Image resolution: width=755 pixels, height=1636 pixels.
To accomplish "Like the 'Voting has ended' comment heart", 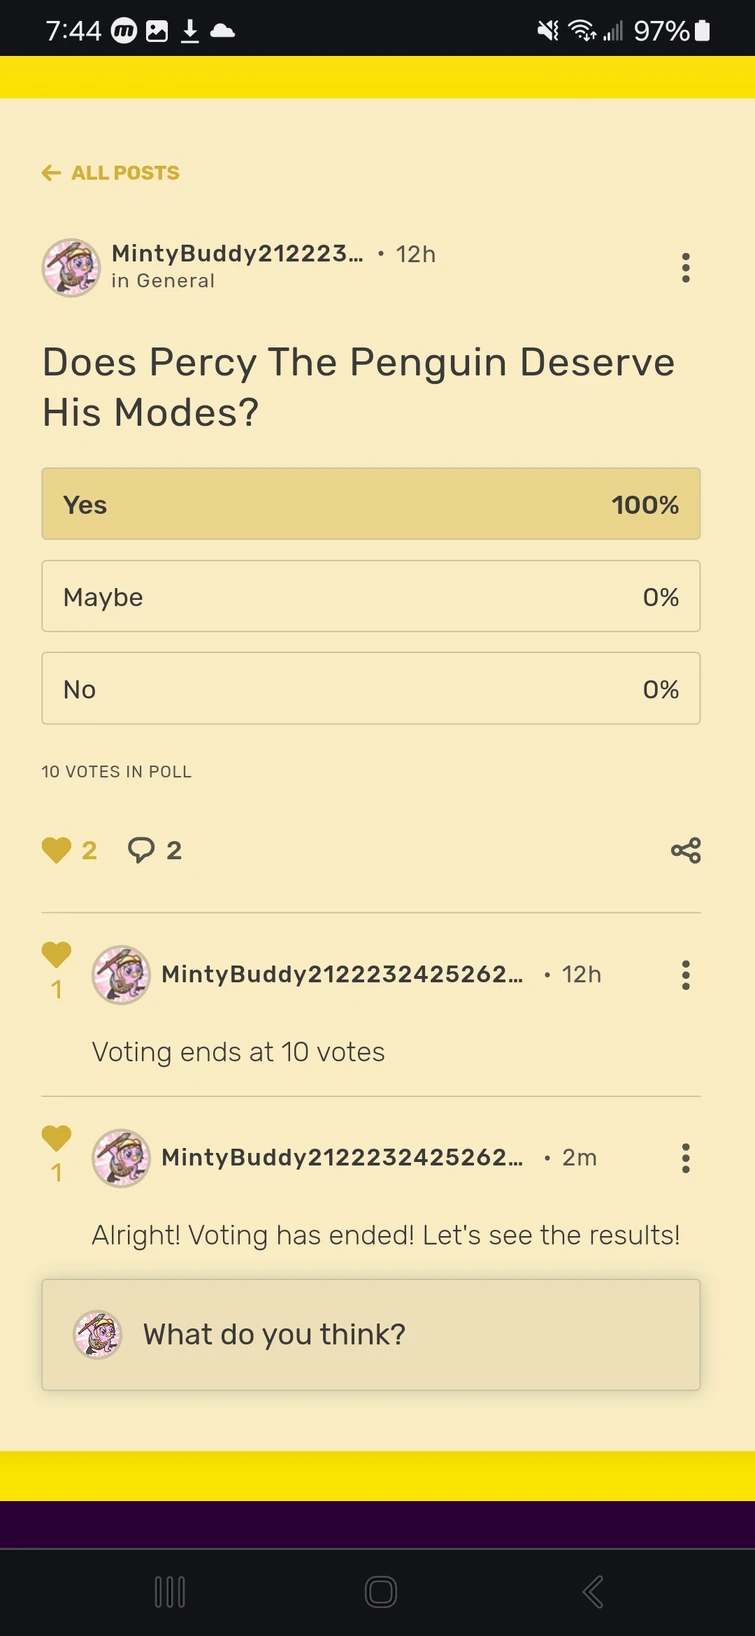I will click(56, 1139).
